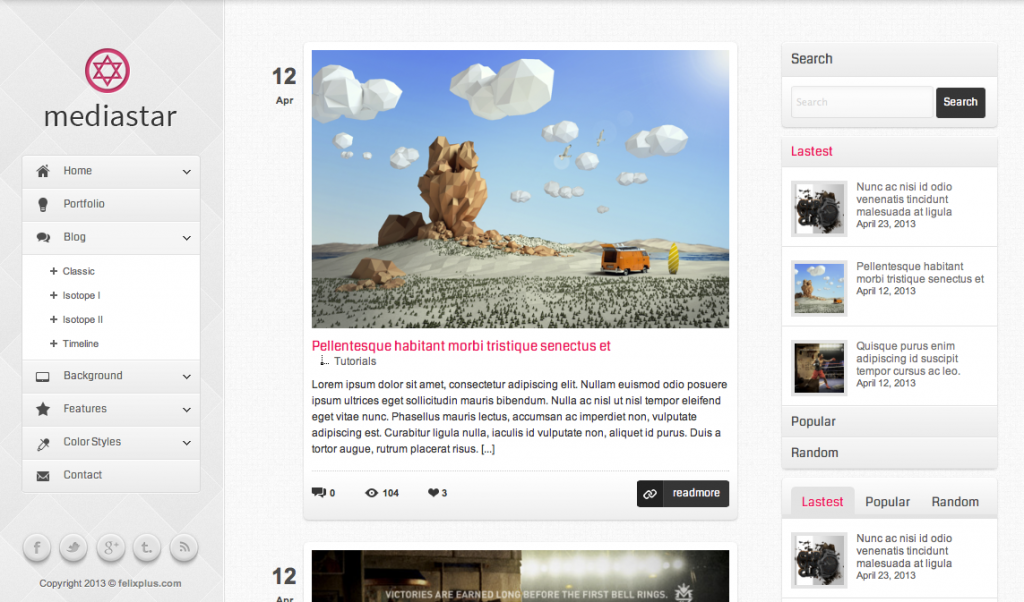Expand the Home menu chevron

click(x=186, y=172)
